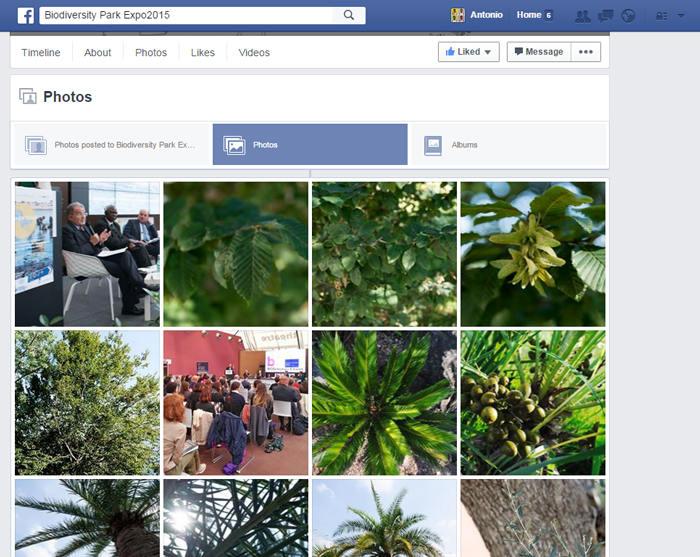Viewport: 700px width, 557px height.
Task: Go to Antonio's profile name link
Action: coord(486,15)
